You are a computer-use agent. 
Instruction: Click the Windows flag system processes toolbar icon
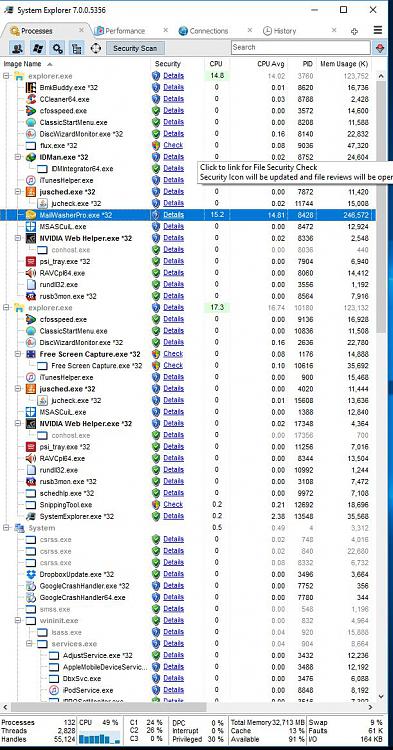38,48
